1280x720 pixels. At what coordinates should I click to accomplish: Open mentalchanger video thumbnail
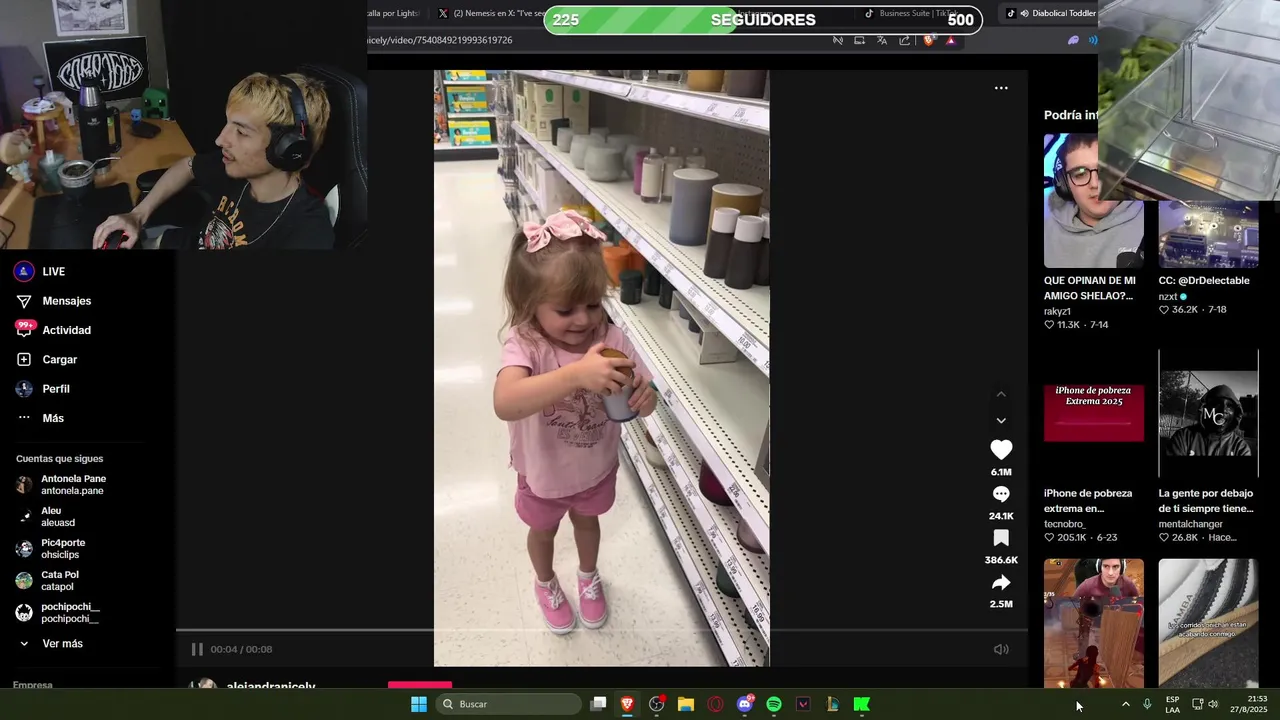point(1208,414)
